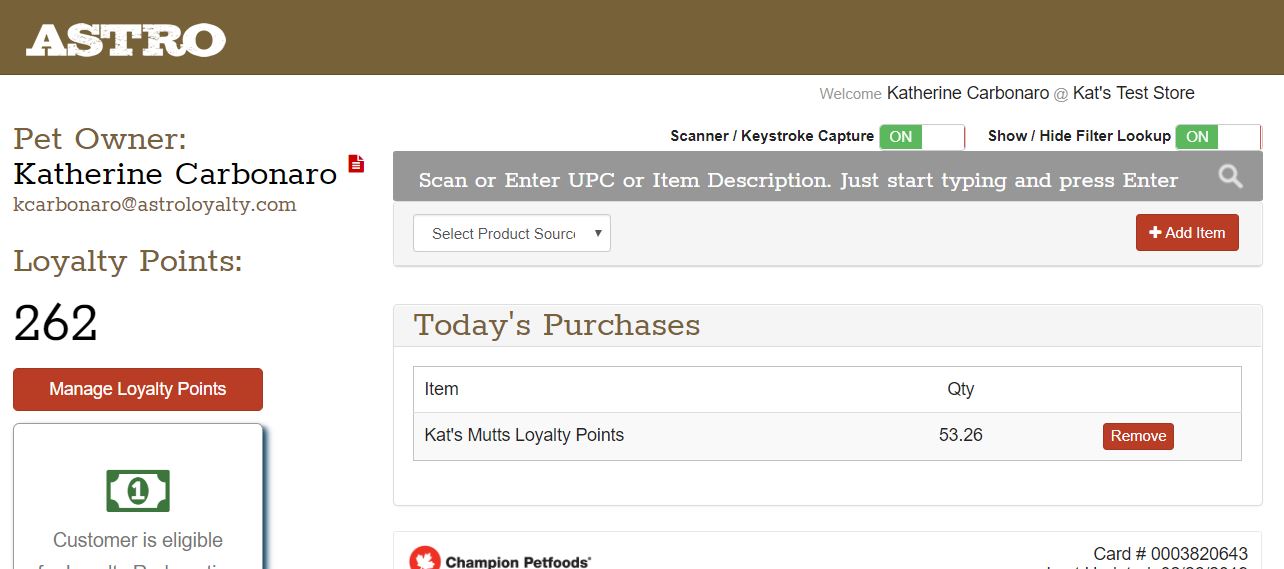Screen dimensions: 1284x569
Task: Click the Qty column header
Action: tap(961, 389)
